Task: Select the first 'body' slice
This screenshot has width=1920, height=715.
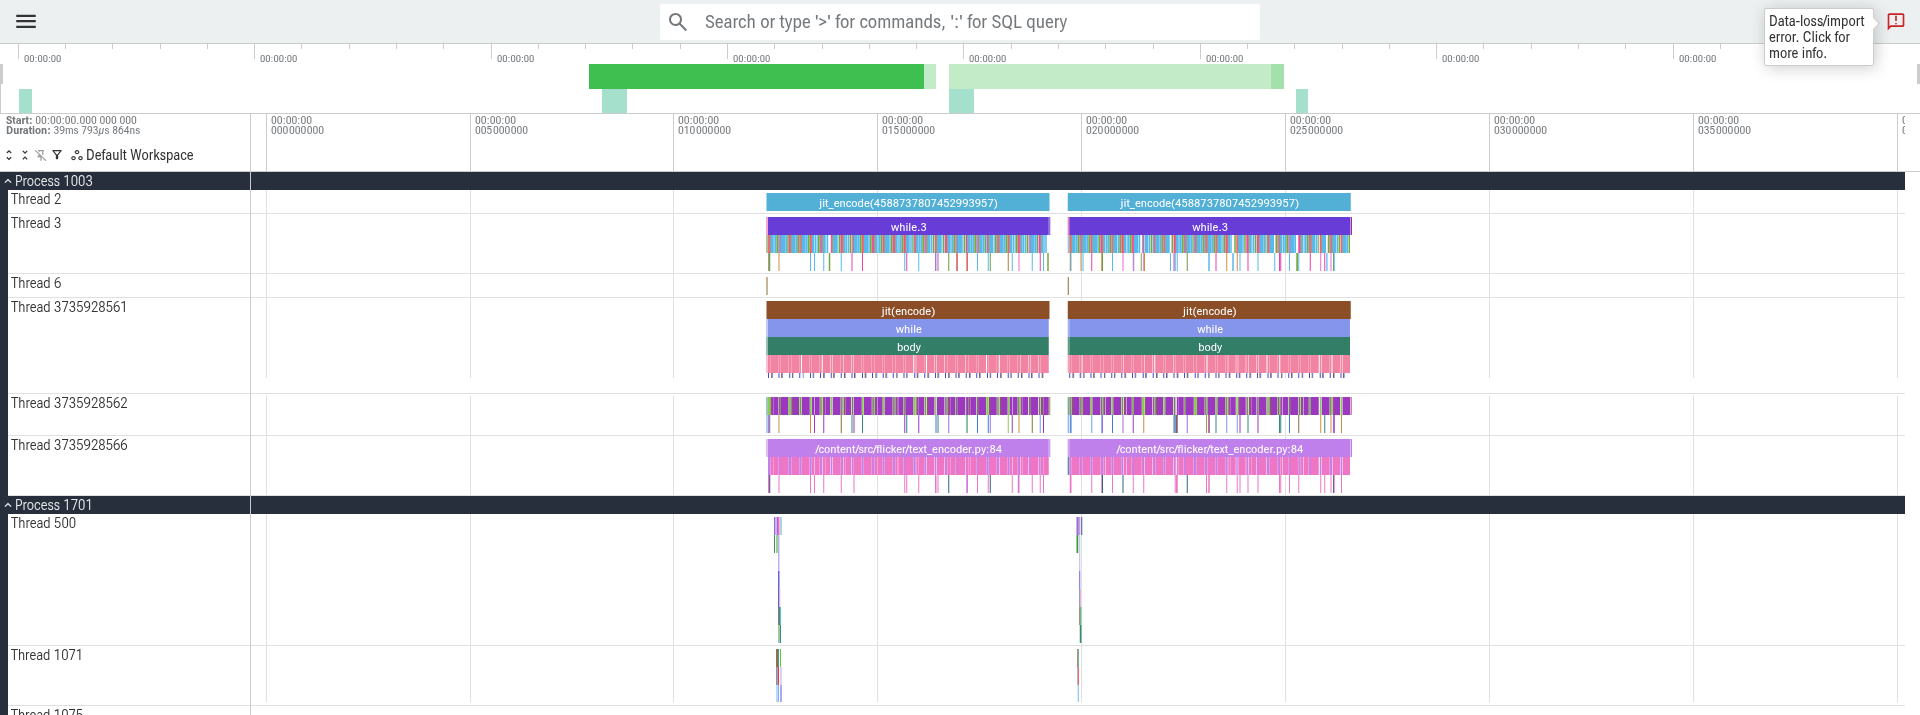Action: click(908, 347)
